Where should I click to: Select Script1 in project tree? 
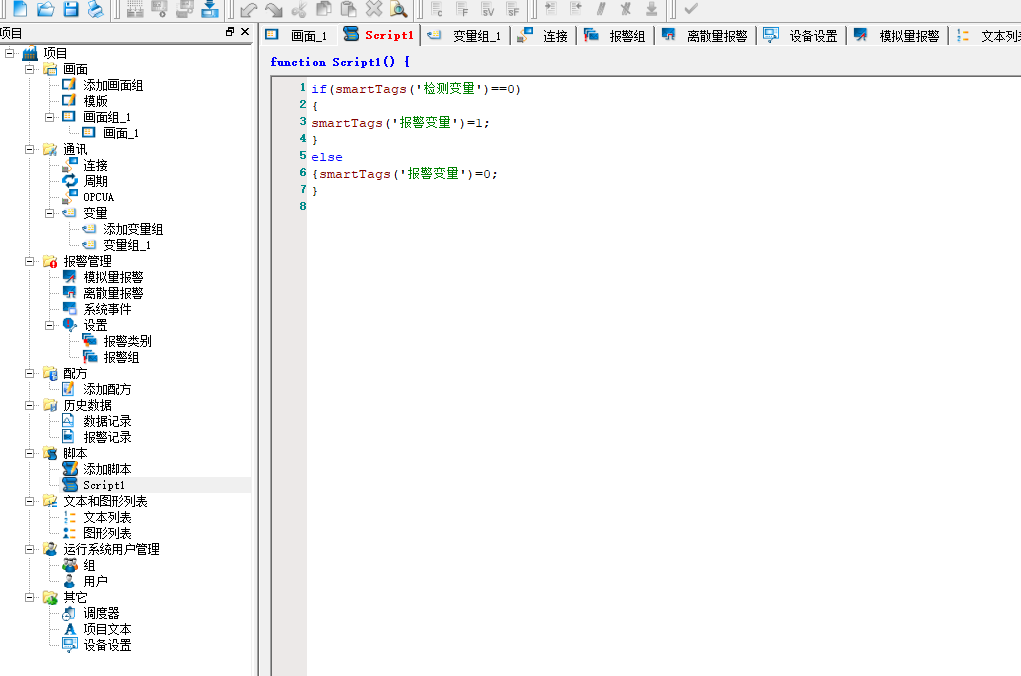(x=104, y=485)
